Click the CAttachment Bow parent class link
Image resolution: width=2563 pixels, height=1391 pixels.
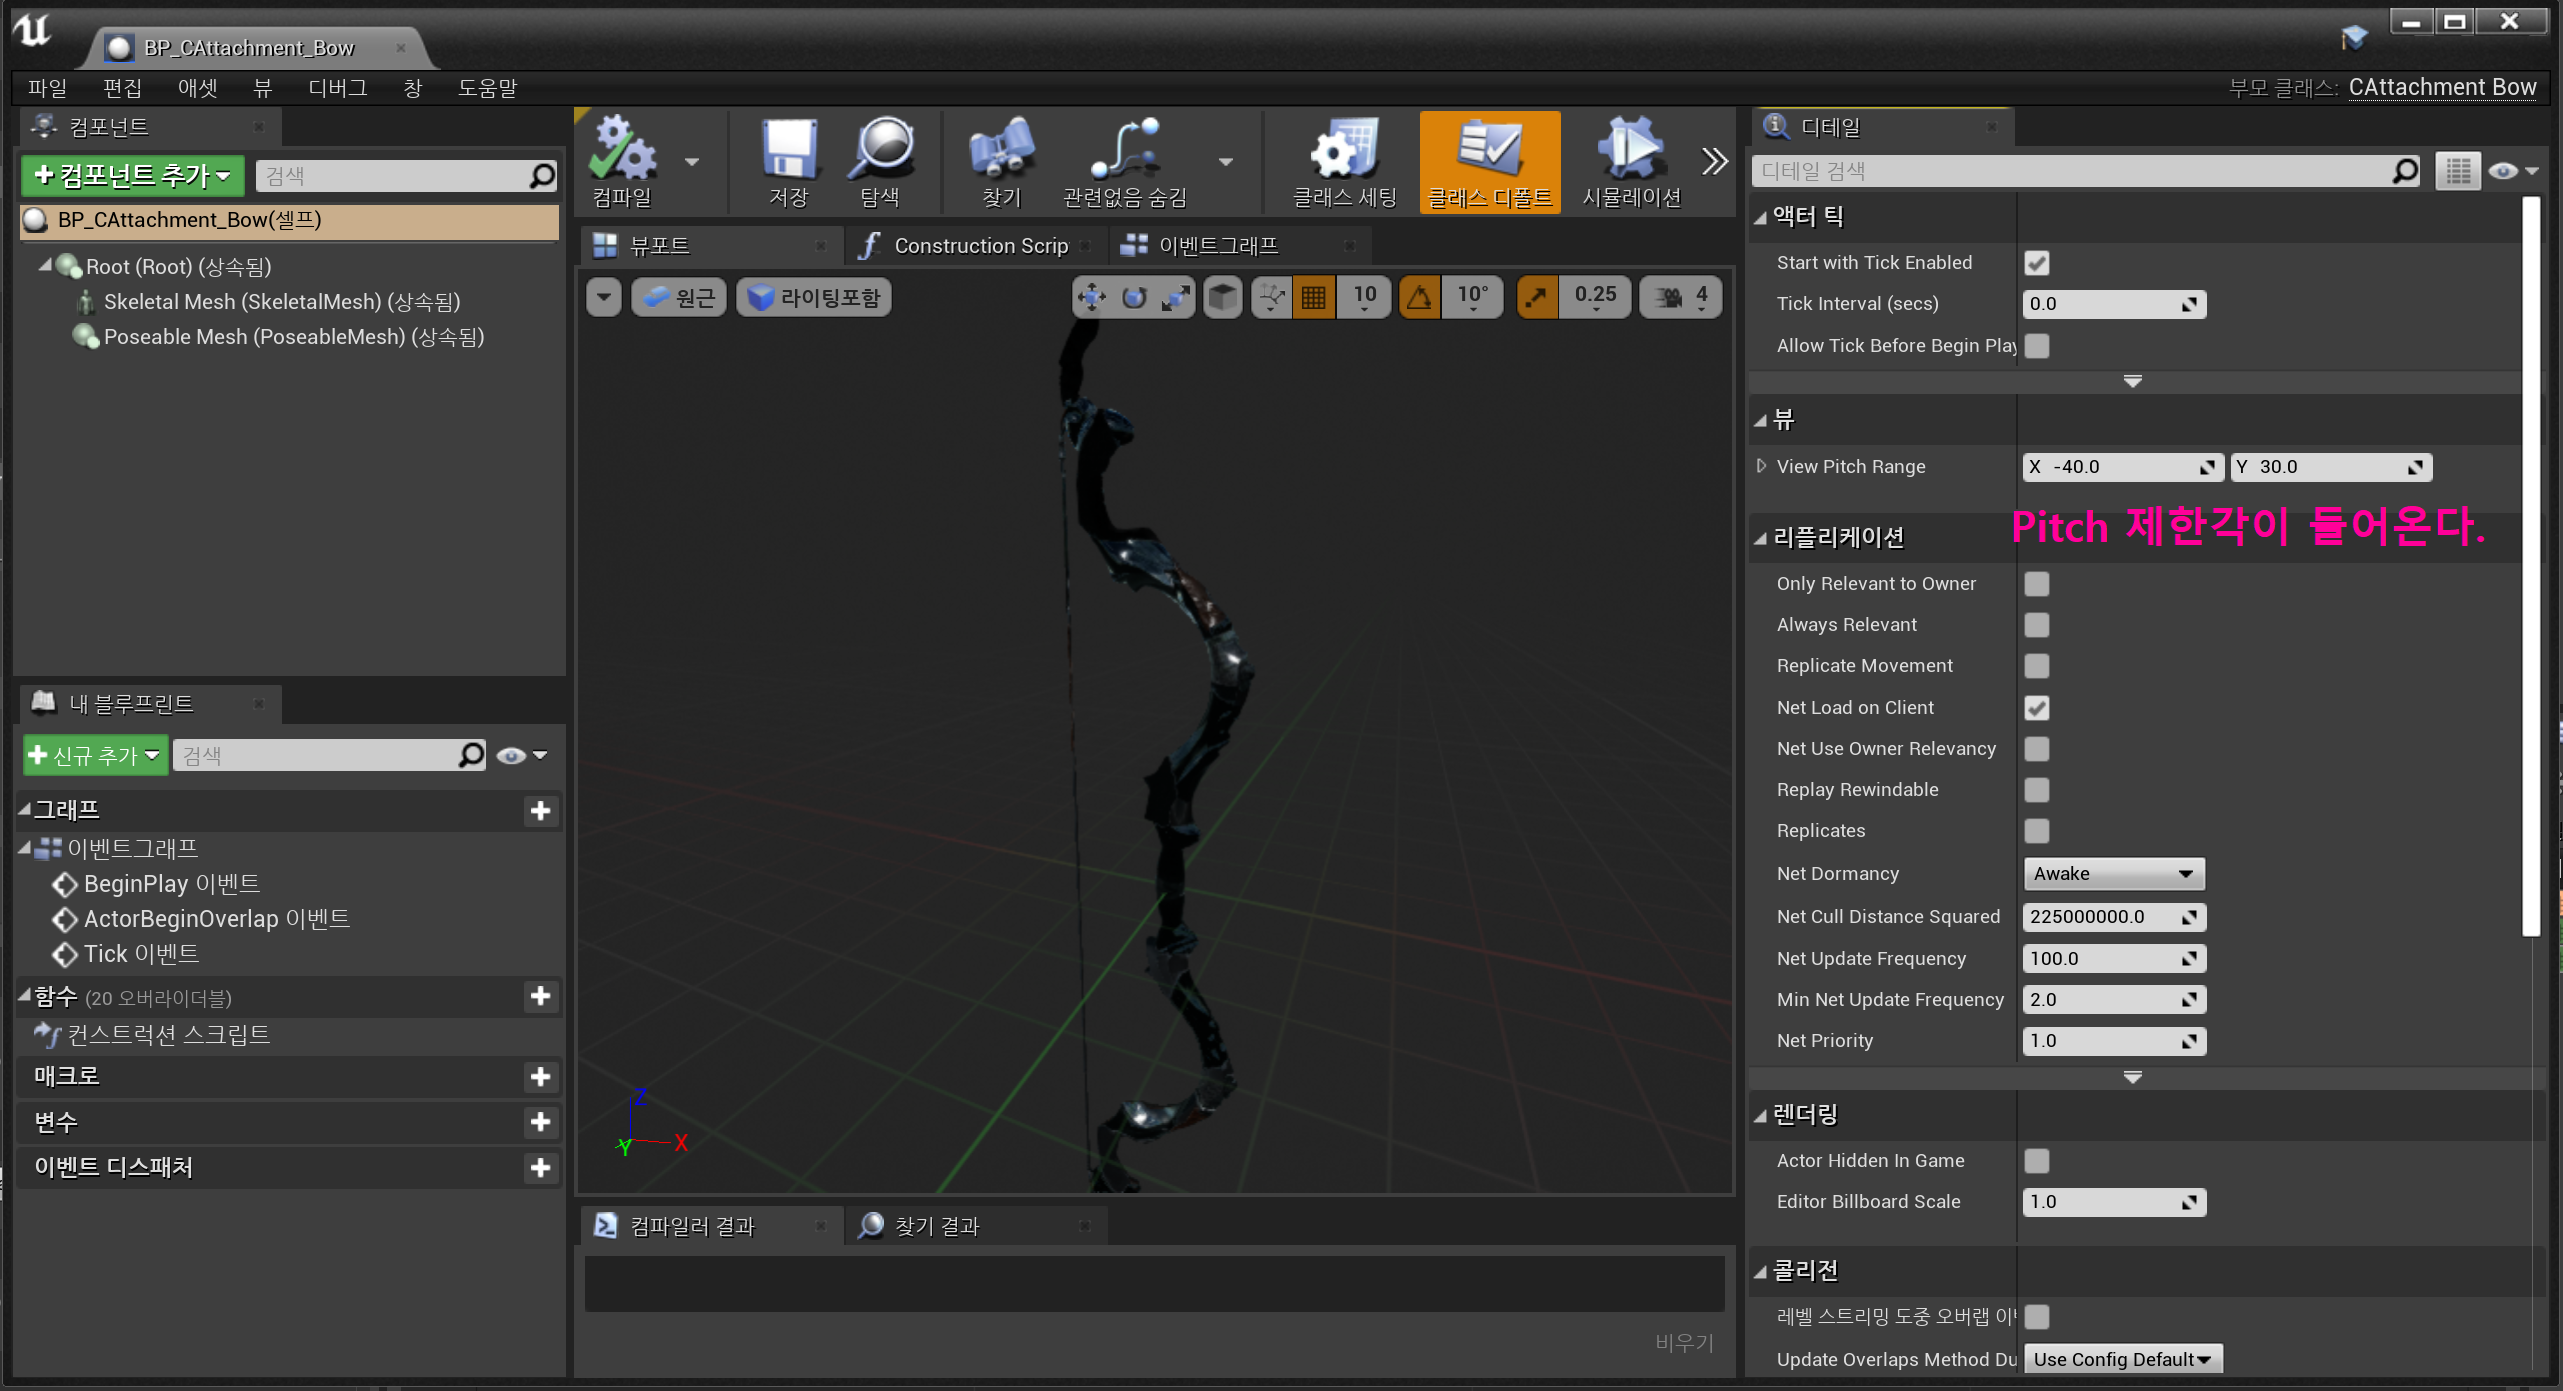[2441, 87]
